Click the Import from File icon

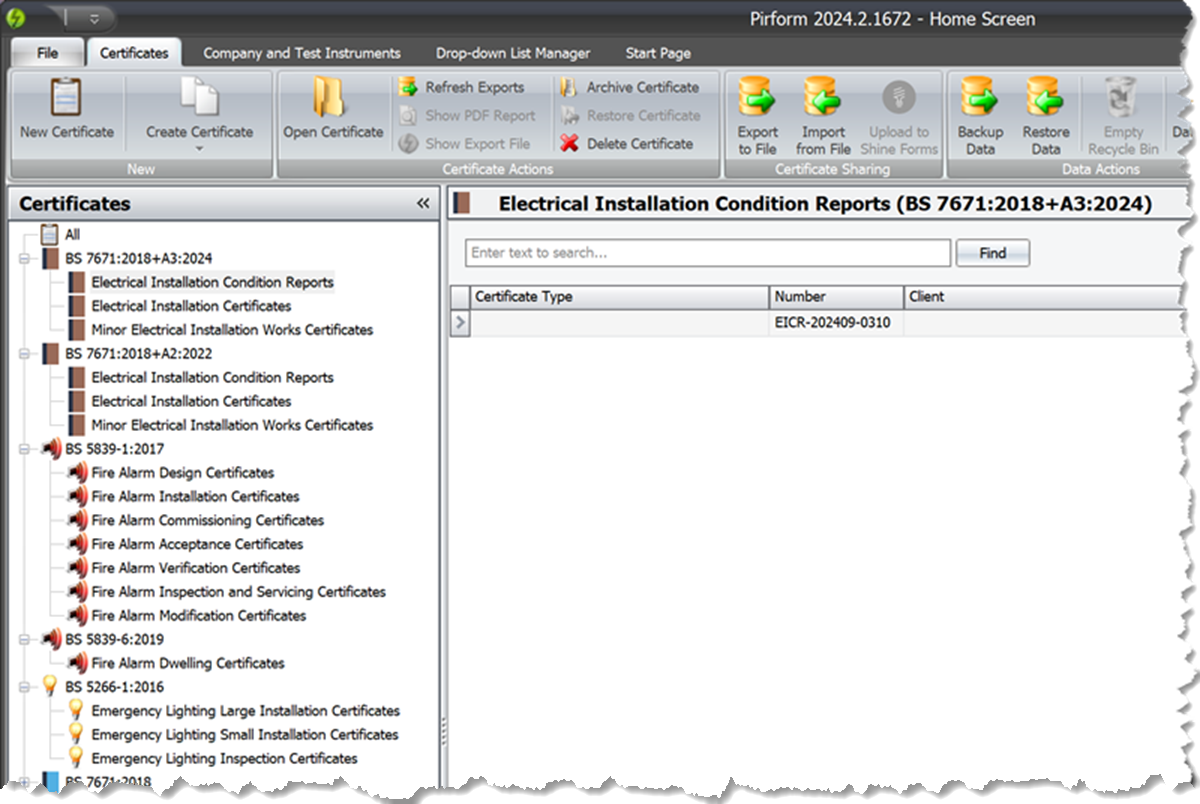(824, 100)
